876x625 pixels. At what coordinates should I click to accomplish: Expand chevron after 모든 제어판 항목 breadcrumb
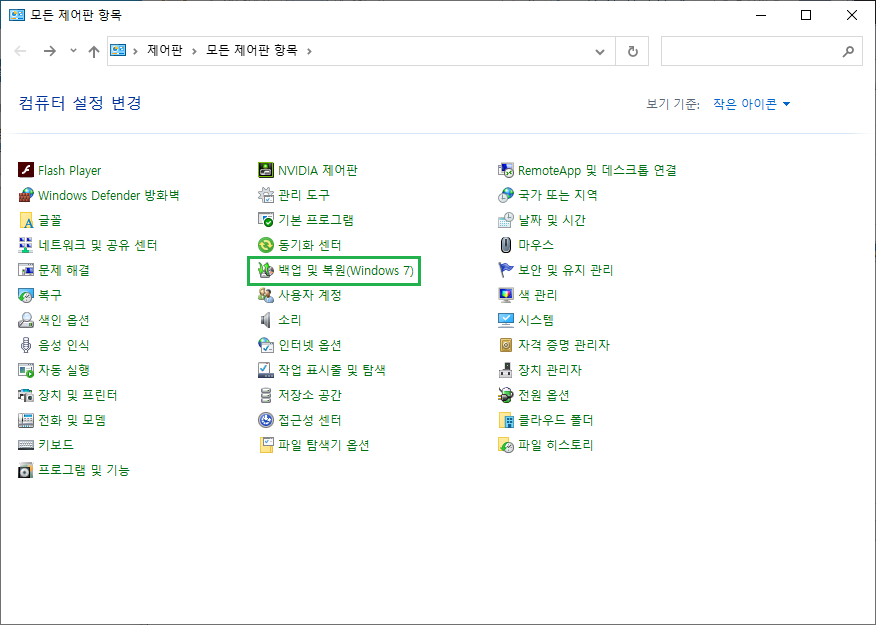point(309,51)
